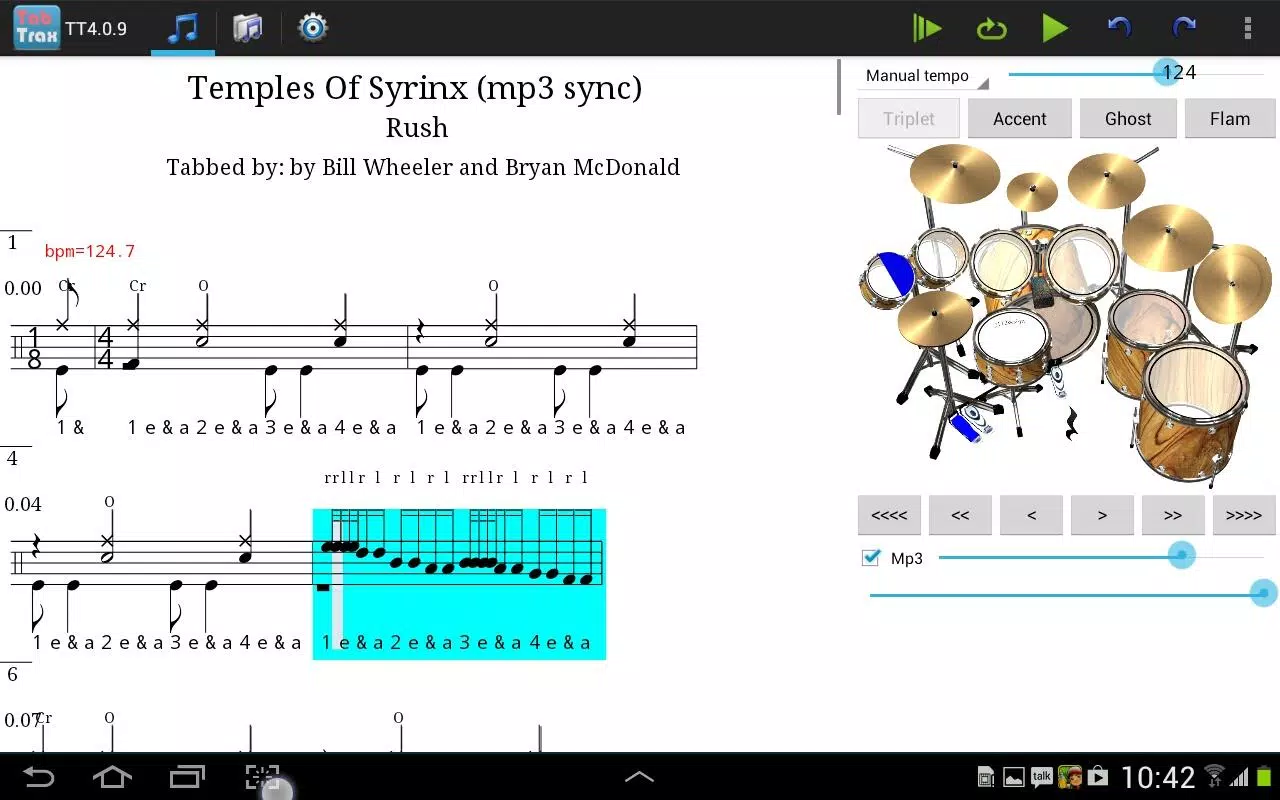Viewport: 1280px width, 800px height.
Task: Check the battery status icon
Action: tap(1265, 777)
